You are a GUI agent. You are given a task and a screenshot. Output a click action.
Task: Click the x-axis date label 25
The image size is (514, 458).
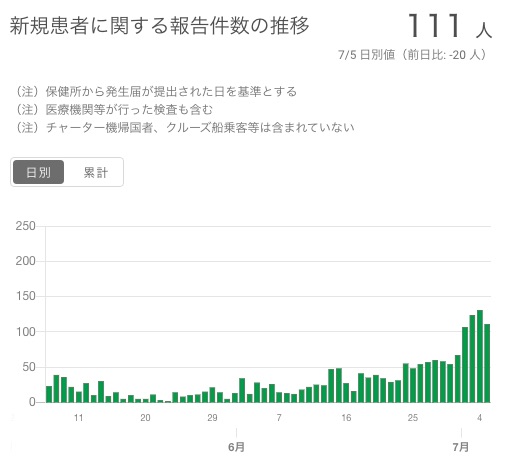[413, 418]
